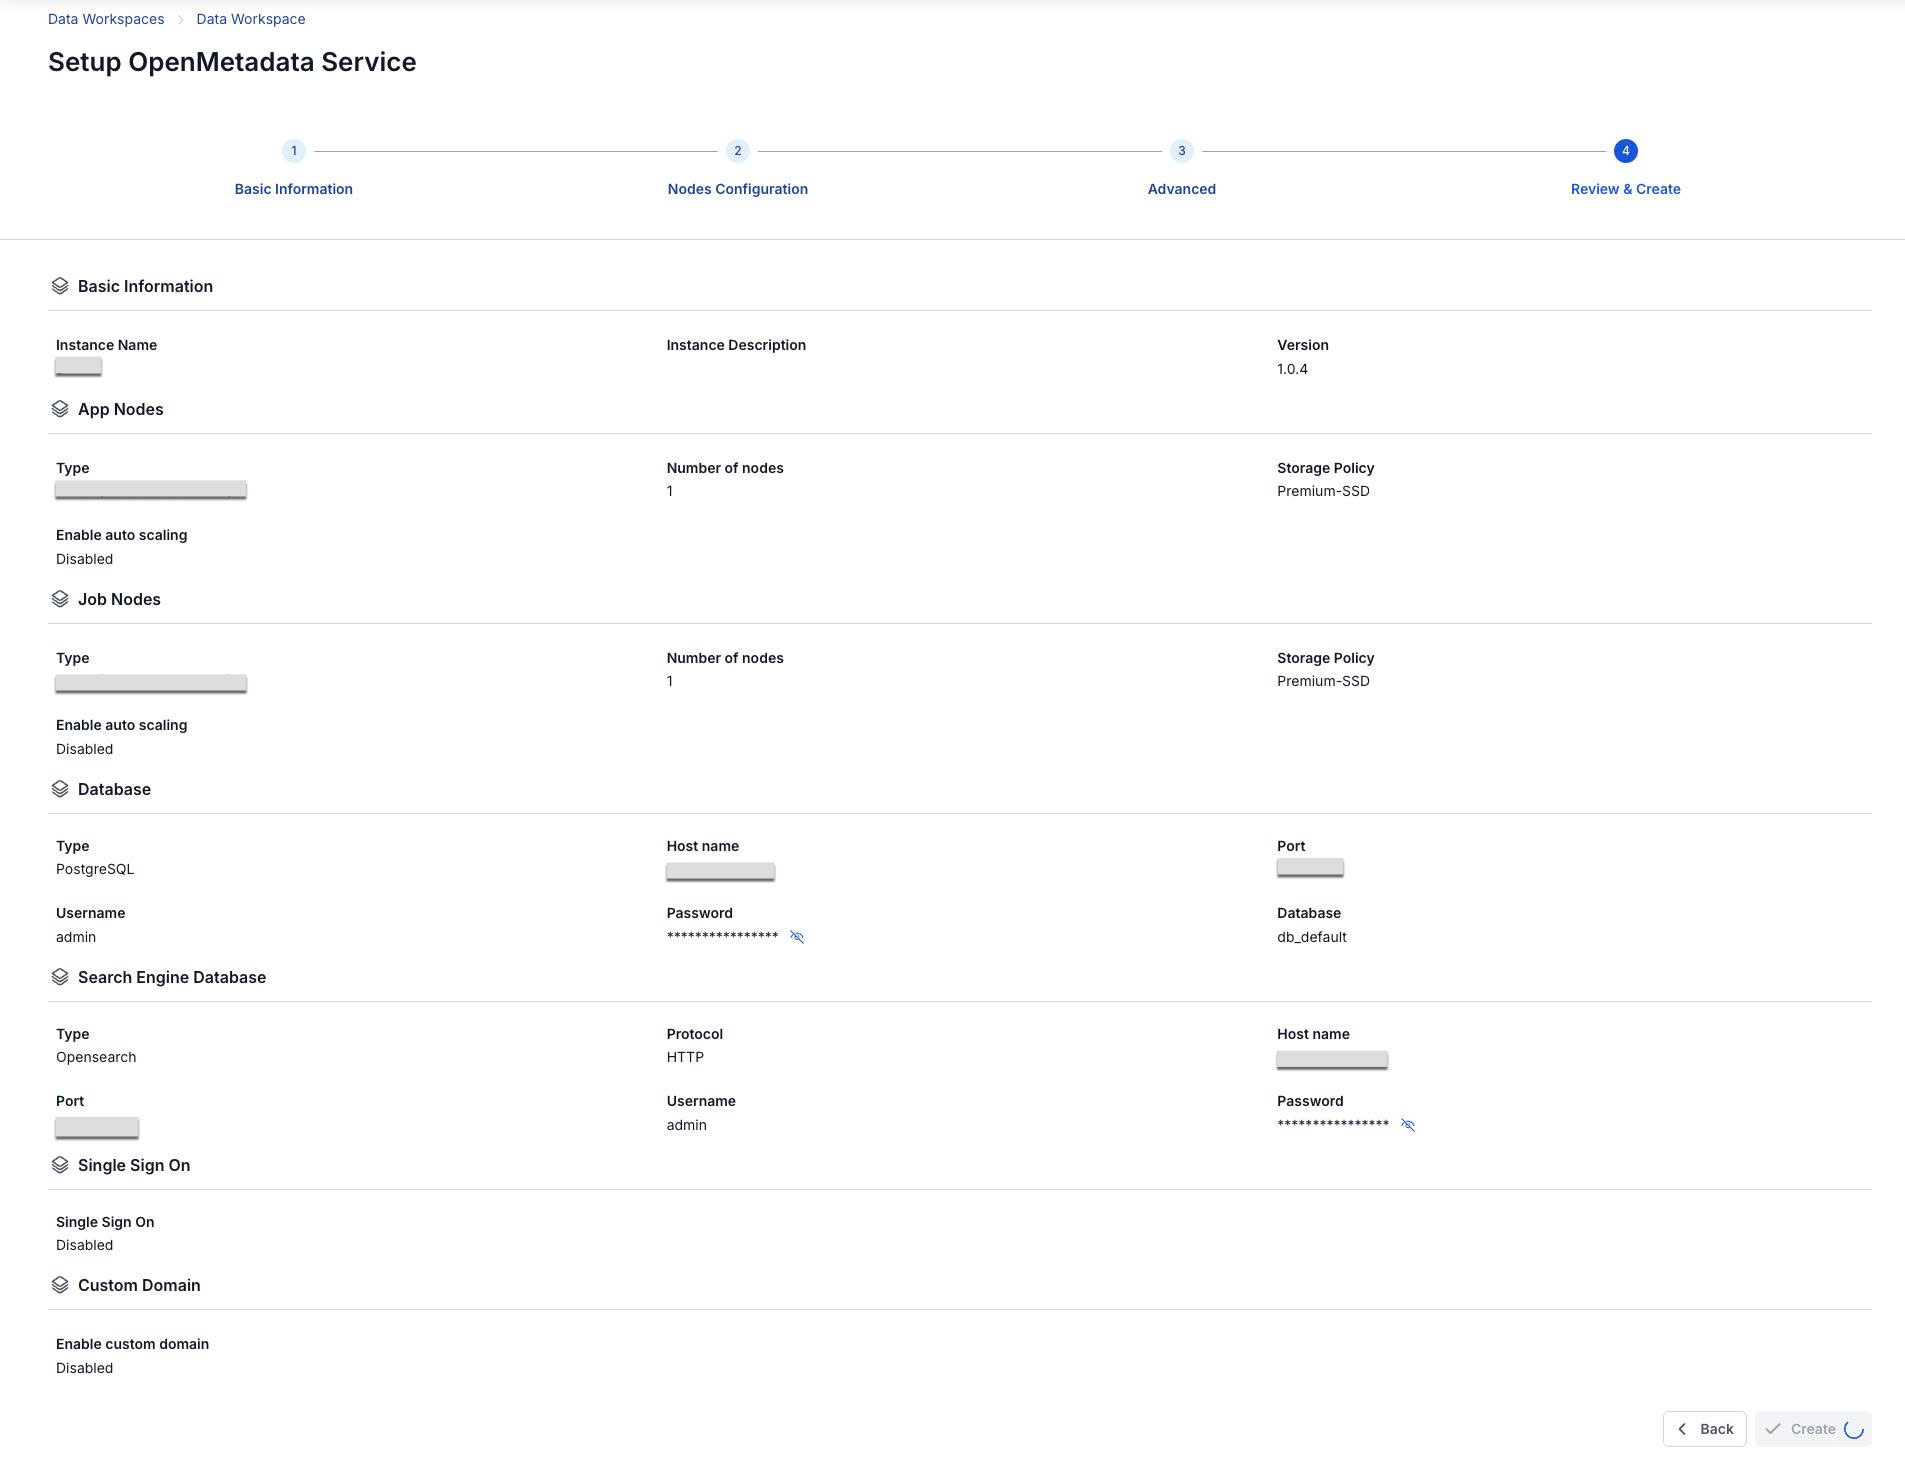Click the Review & Create step label
Viewport: 1905px width, 1463px height.
coord(1626,189)
